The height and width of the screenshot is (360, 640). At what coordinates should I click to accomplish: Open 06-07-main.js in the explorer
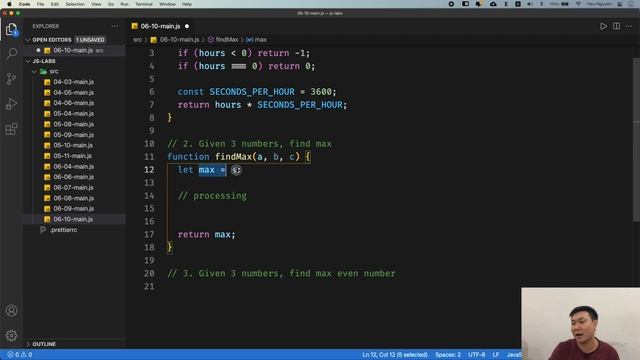pyautogui.click(x=75, y=188)
